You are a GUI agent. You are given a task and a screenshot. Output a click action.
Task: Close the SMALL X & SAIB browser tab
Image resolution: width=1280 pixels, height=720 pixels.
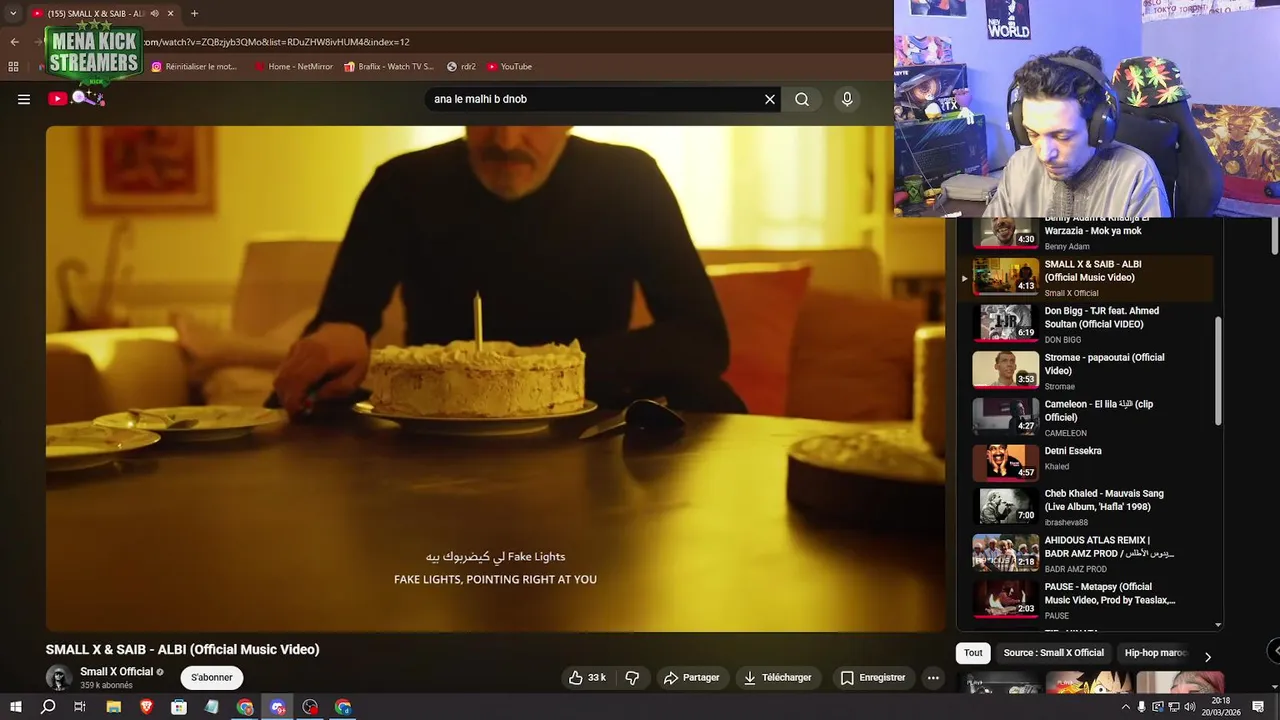pos(171,13)
